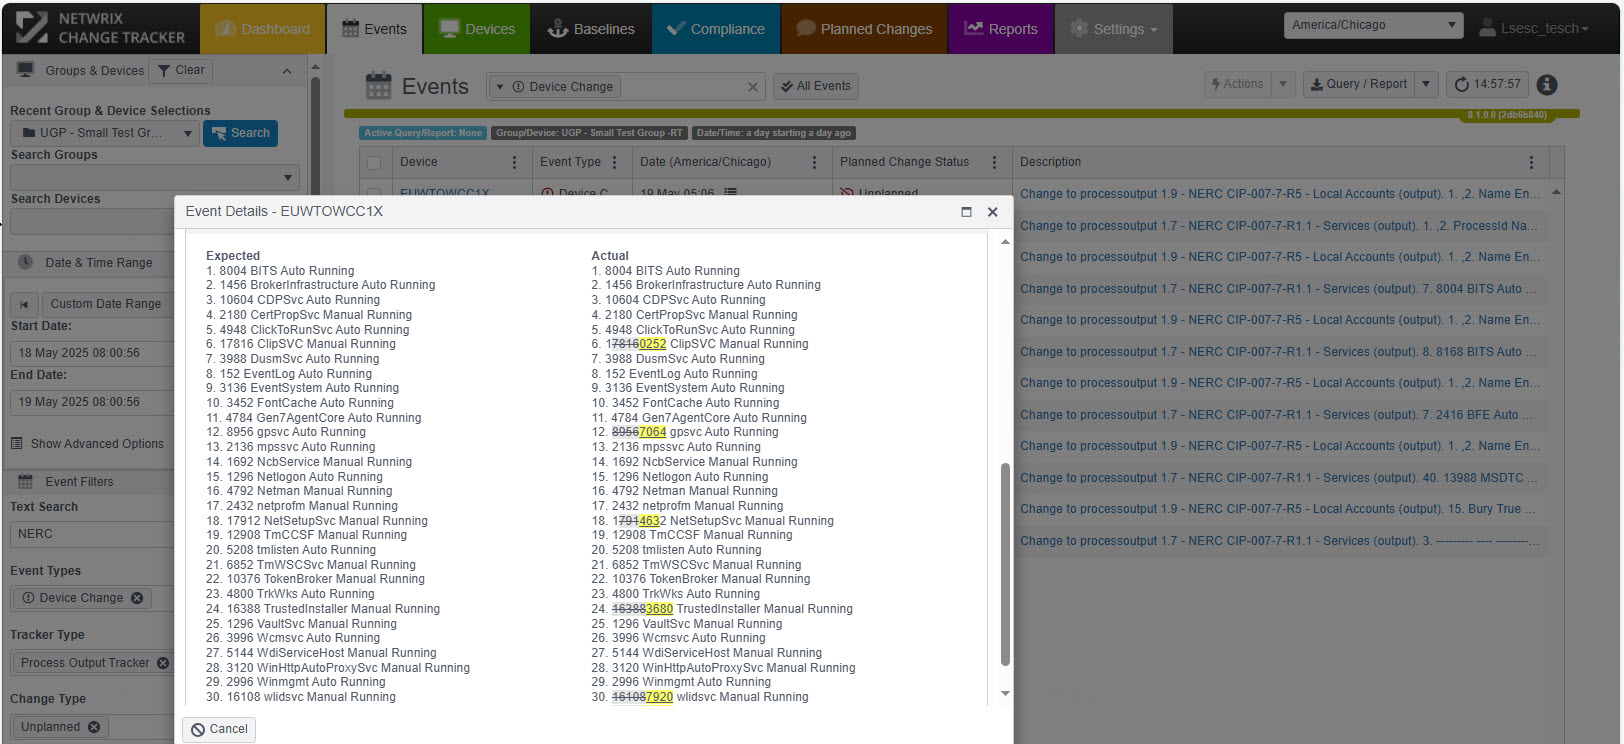Toggle the All Events filter button
The width and height of the screenshot is (1624, 744).
pyautogui.click(x=816, y=86)
